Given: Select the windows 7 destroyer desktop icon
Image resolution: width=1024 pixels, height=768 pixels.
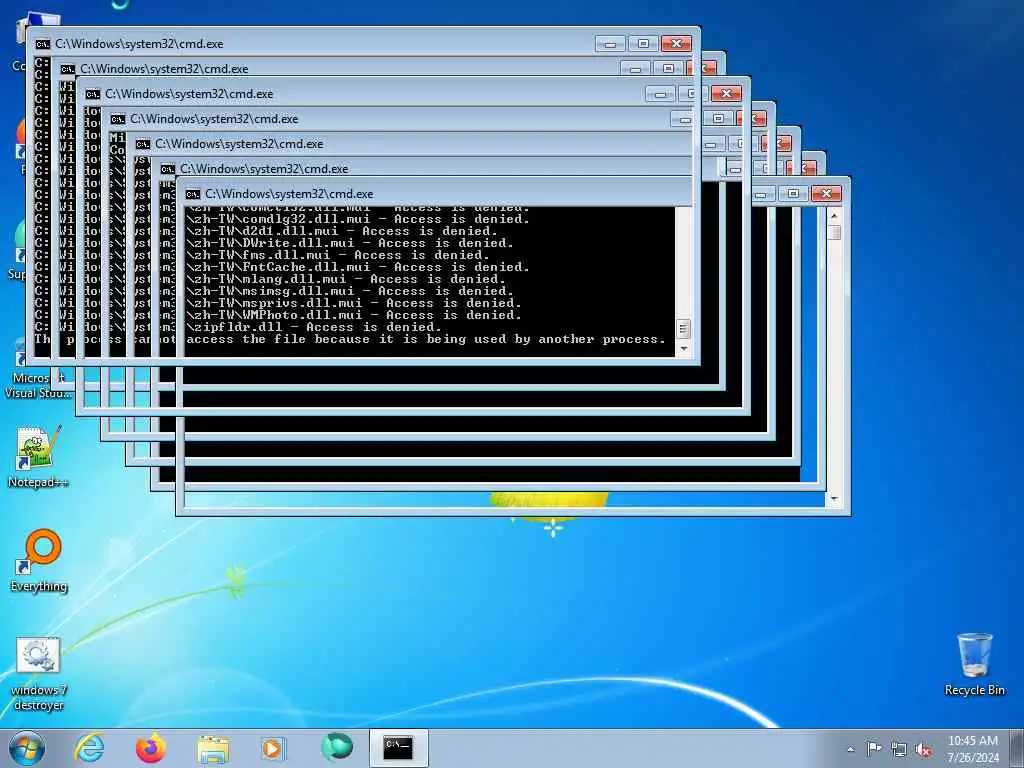Looking at the screenshot, I should coord(39,675).
